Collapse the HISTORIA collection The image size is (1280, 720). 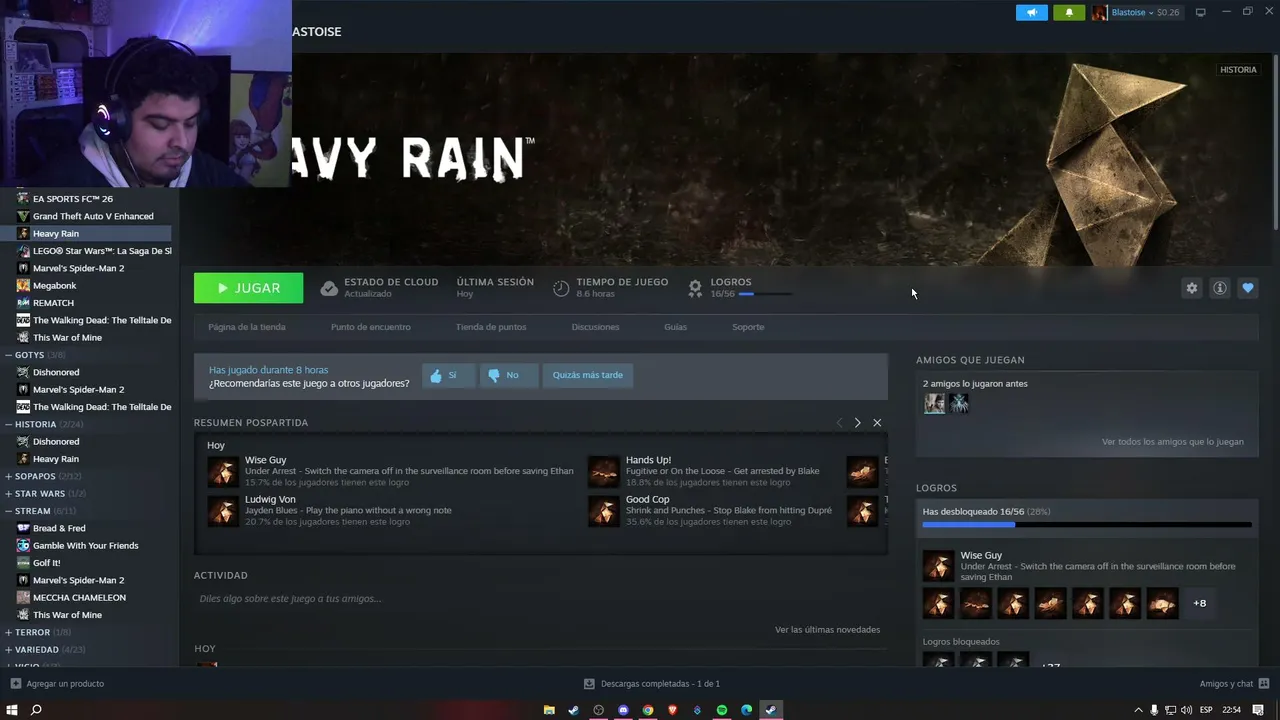8,424
